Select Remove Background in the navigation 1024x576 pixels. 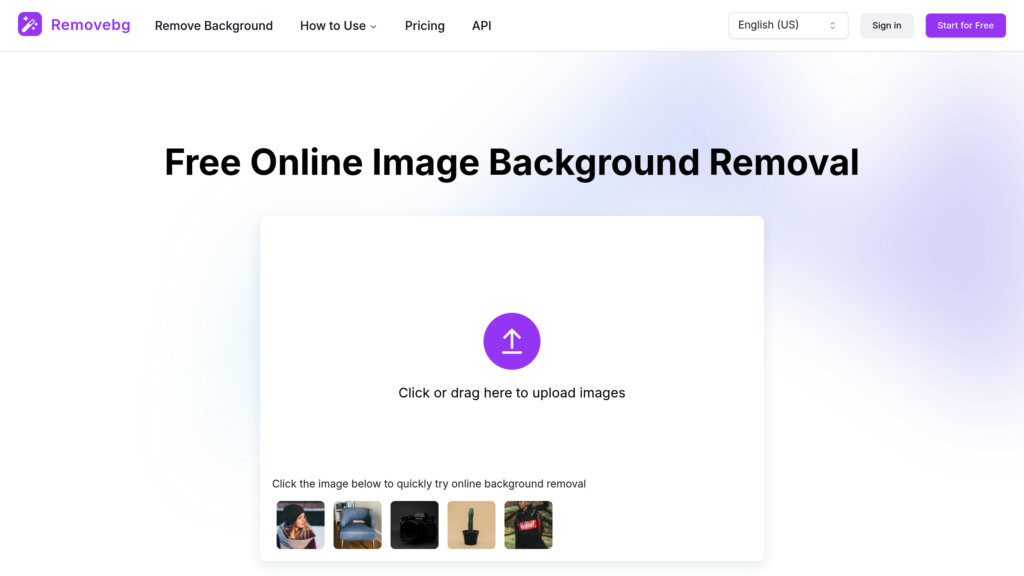pyautogui.click(x=213, y=26)
